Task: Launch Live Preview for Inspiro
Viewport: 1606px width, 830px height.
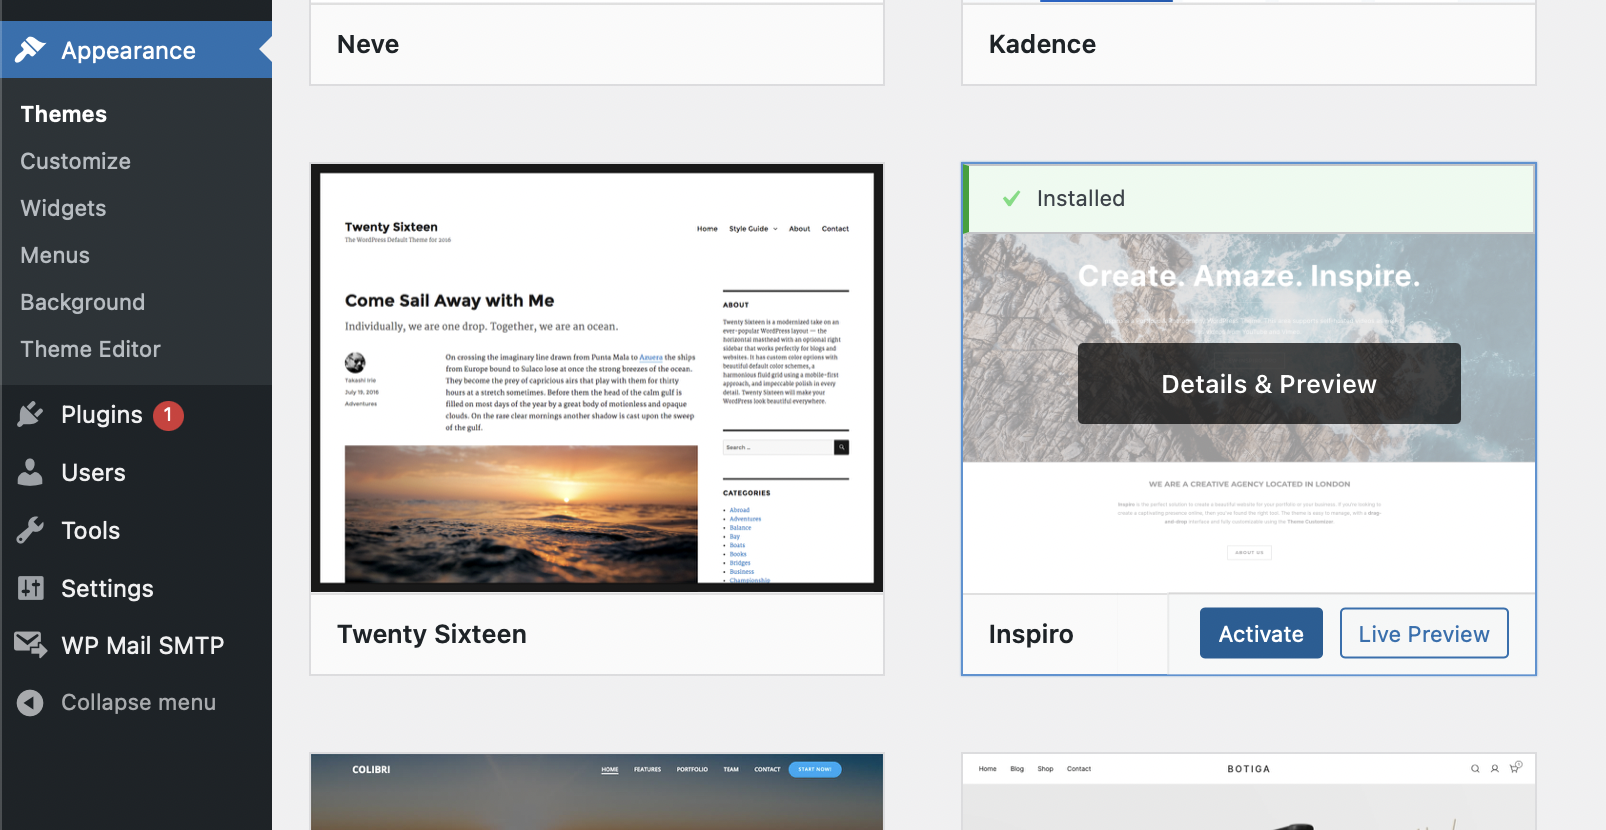Action: 1424,634
